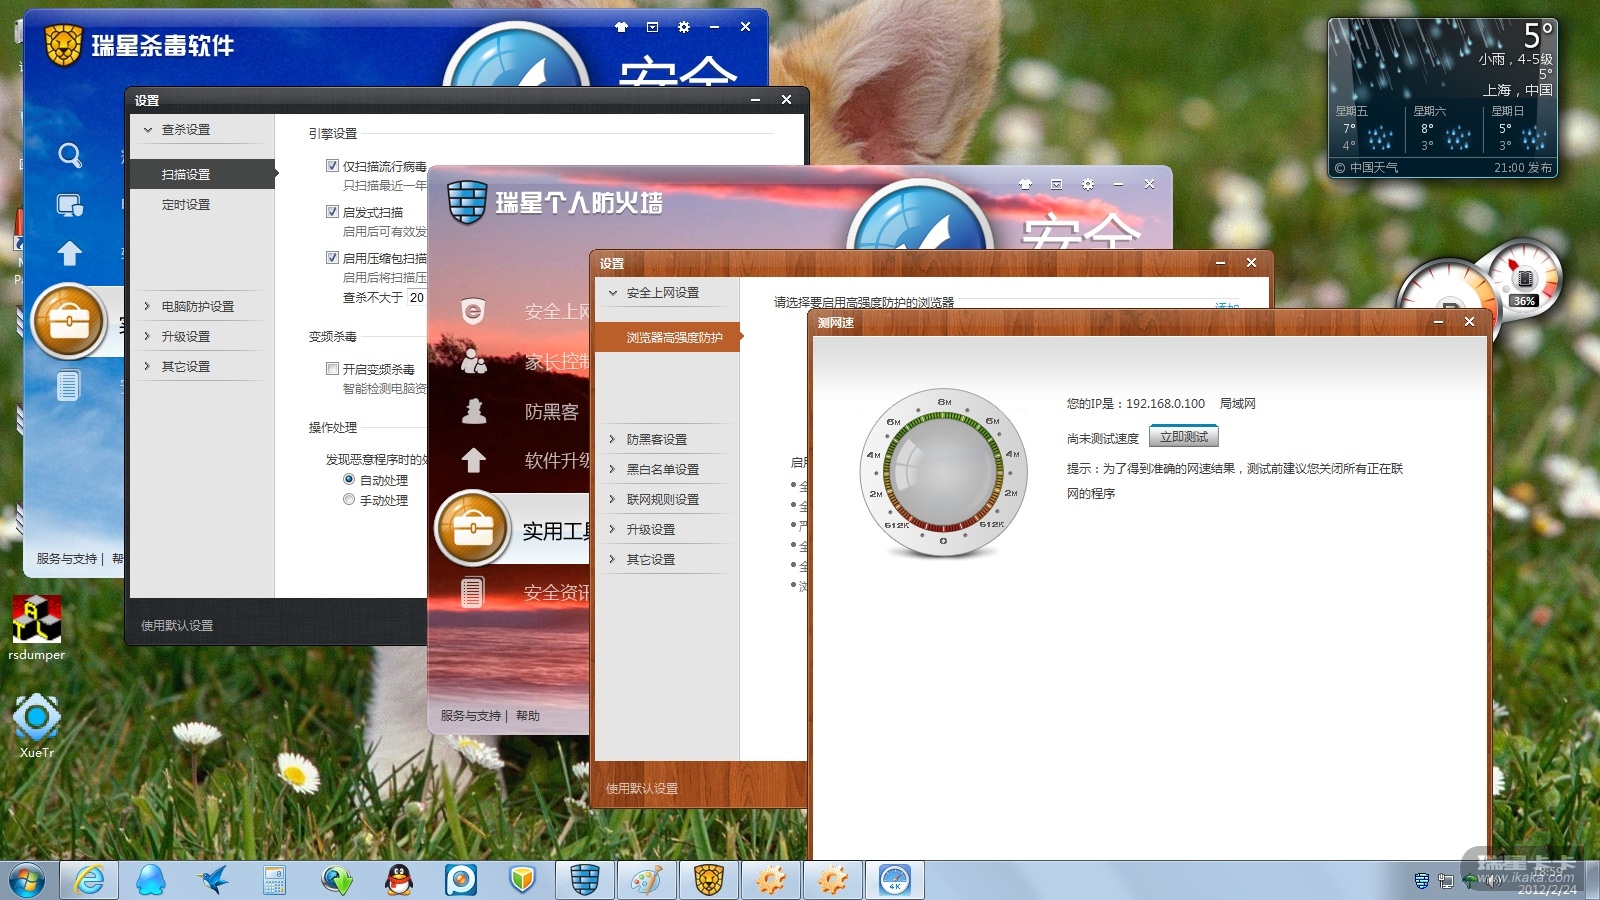Viewport: 1600px width, 900px height.
Task: Open the QQ penguin icon in taskbar
Action: pos(399,880)
